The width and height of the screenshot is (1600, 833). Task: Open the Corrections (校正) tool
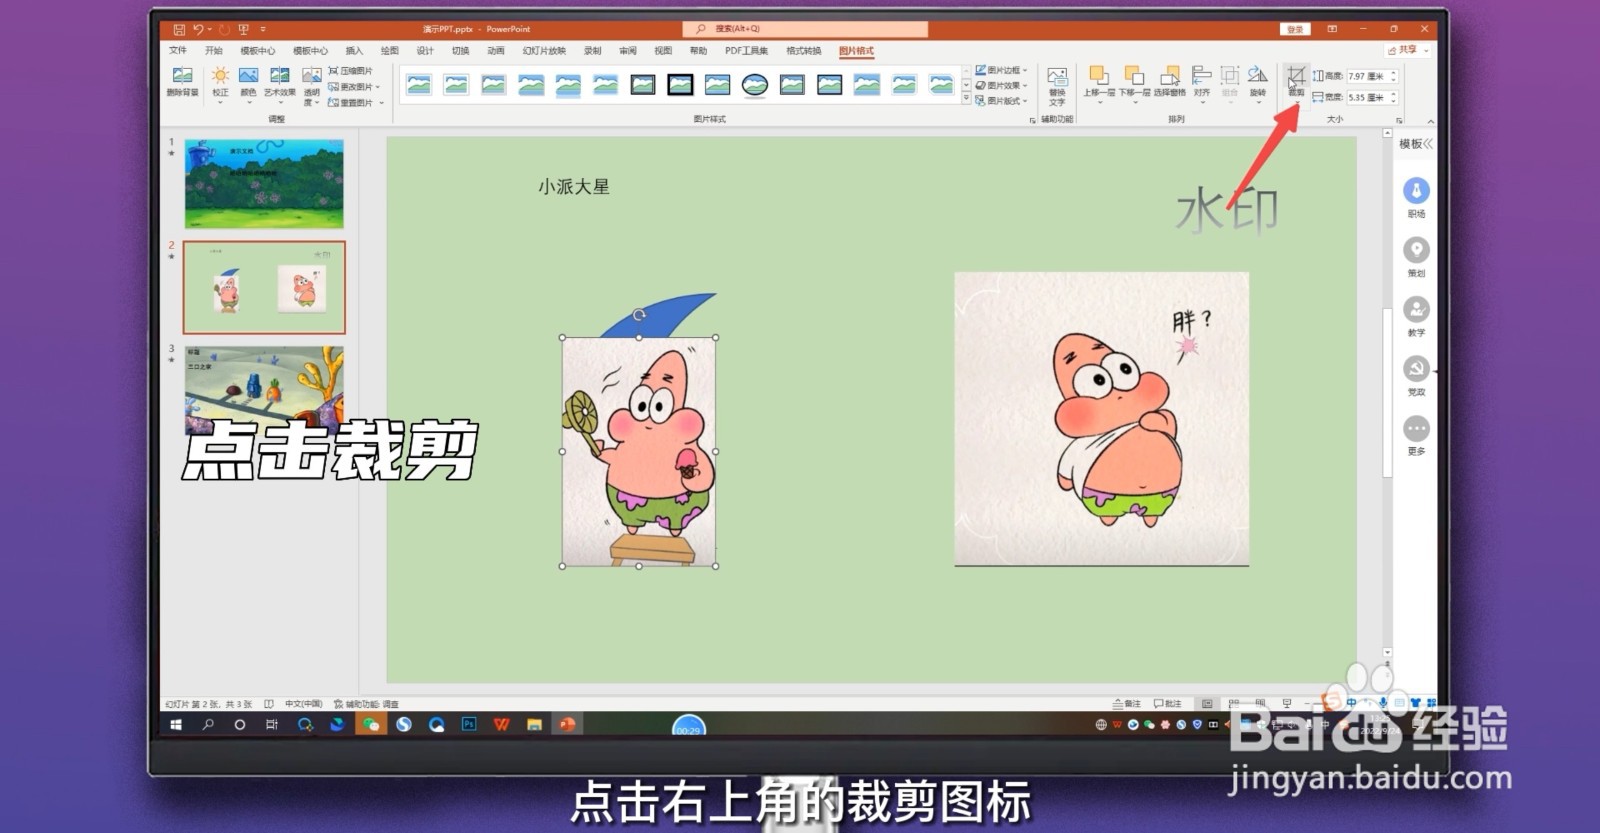[x=220, y=84]
